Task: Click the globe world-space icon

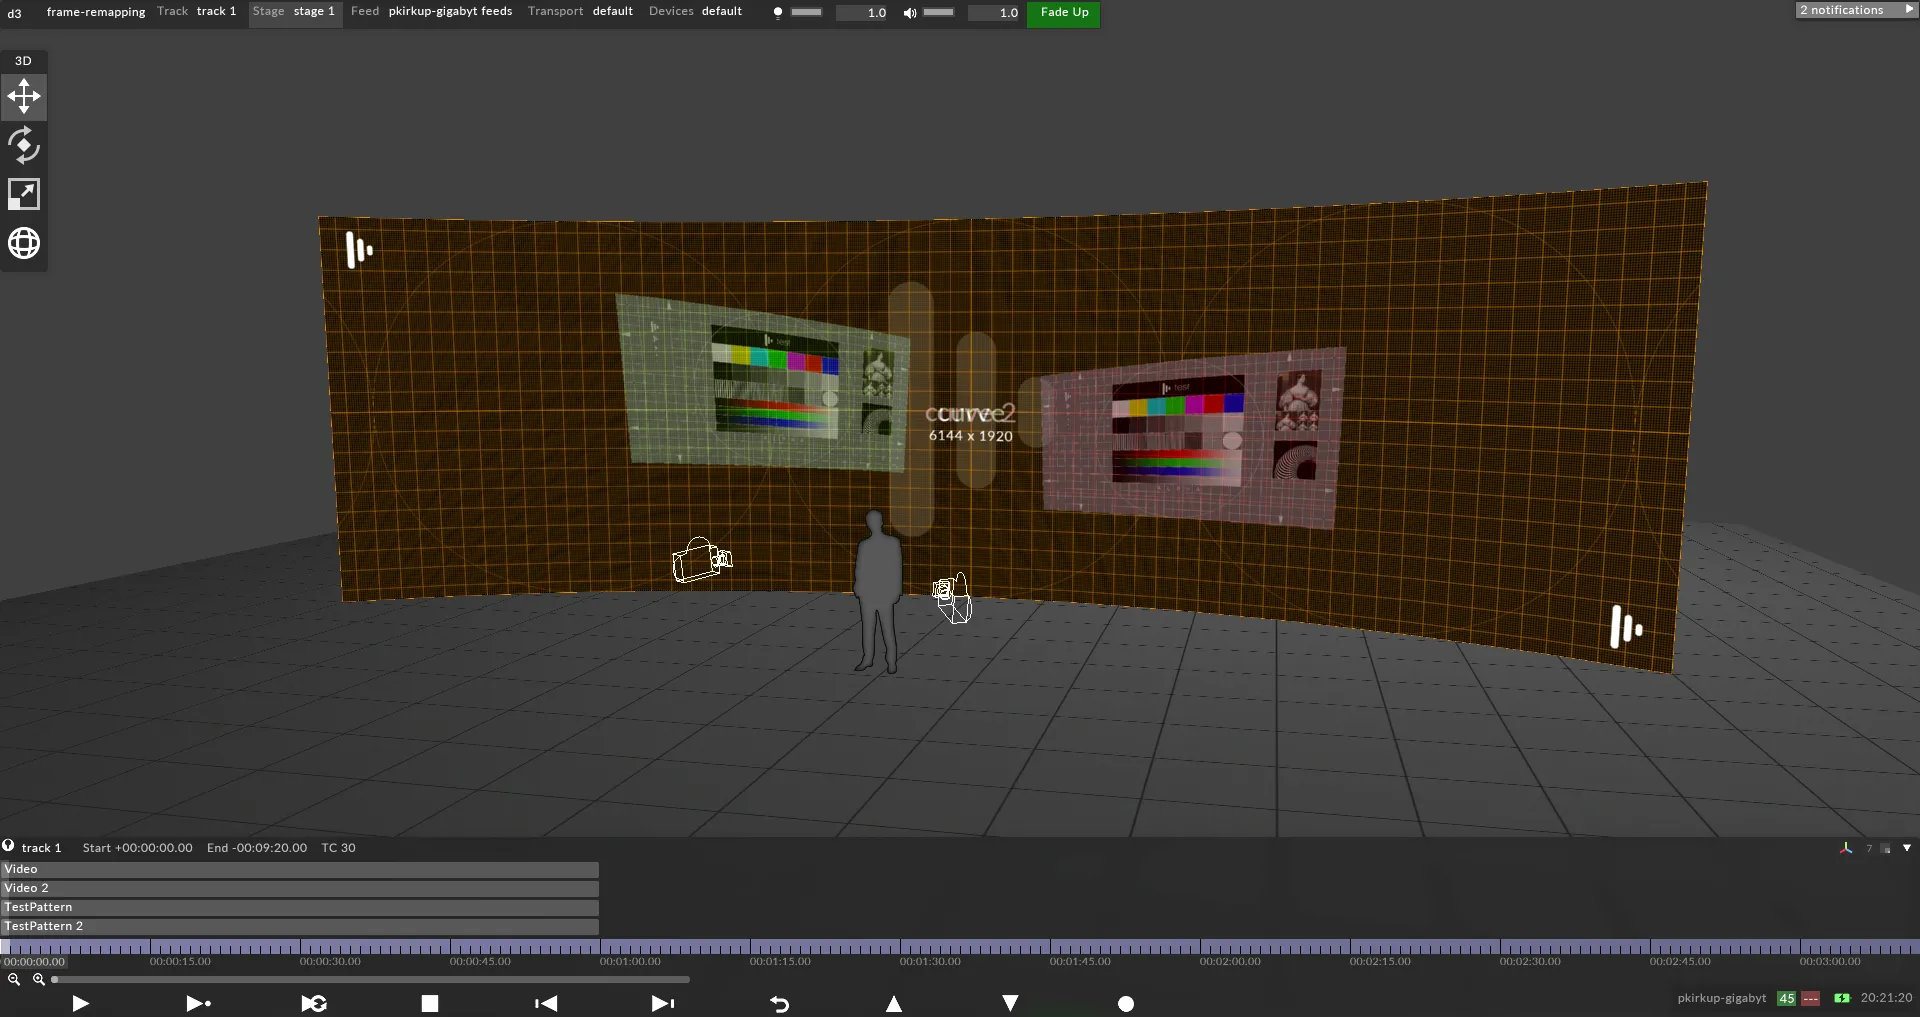Action: [24, 243]
